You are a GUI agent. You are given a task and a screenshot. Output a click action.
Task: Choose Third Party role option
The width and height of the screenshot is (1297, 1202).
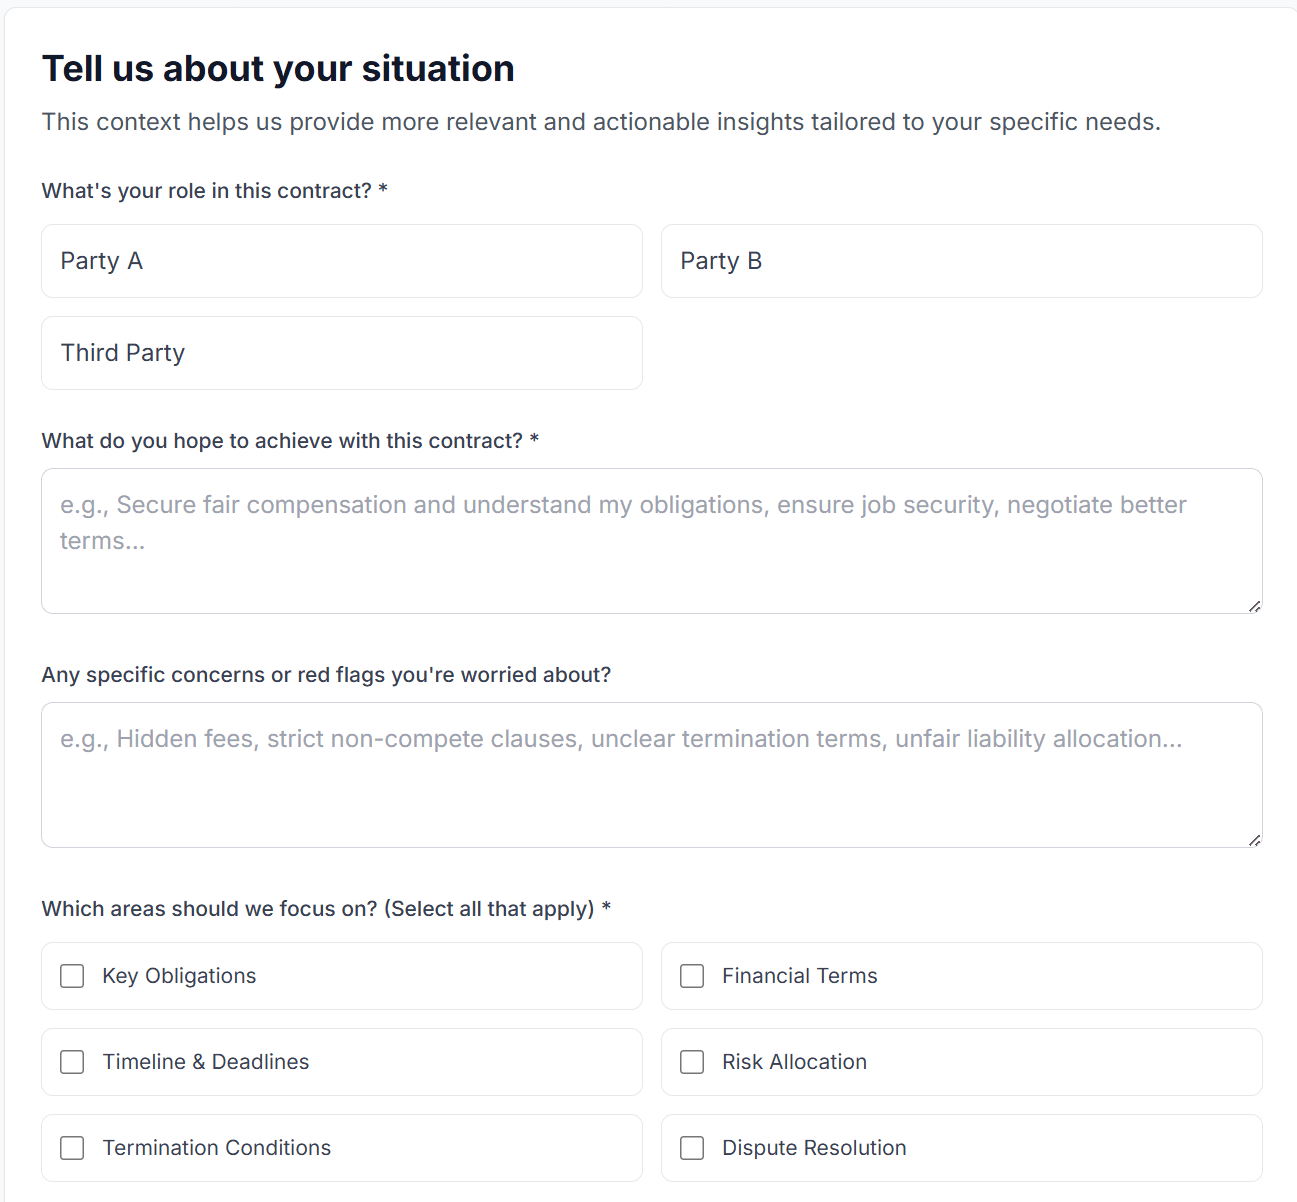(x=341, y=352)
